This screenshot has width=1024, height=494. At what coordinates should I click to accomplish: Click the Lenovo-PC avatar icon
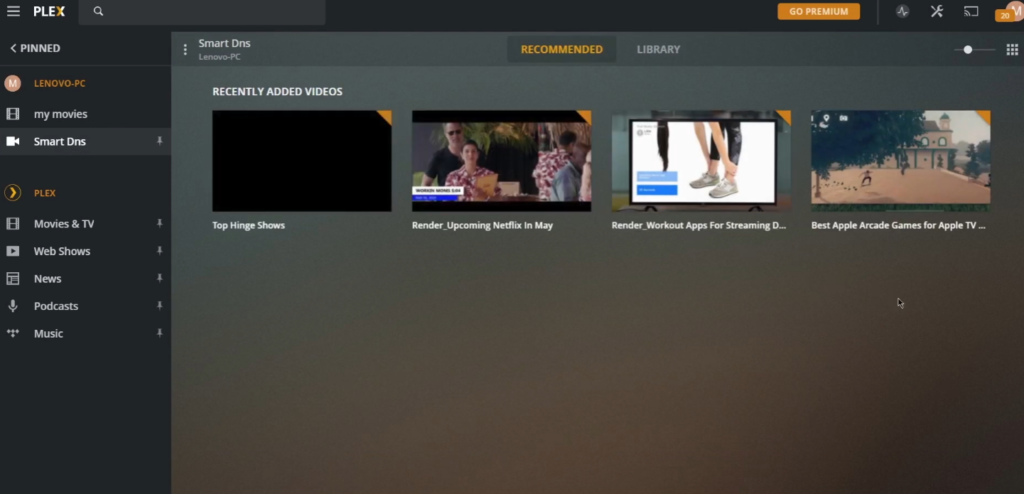point(12,84)
